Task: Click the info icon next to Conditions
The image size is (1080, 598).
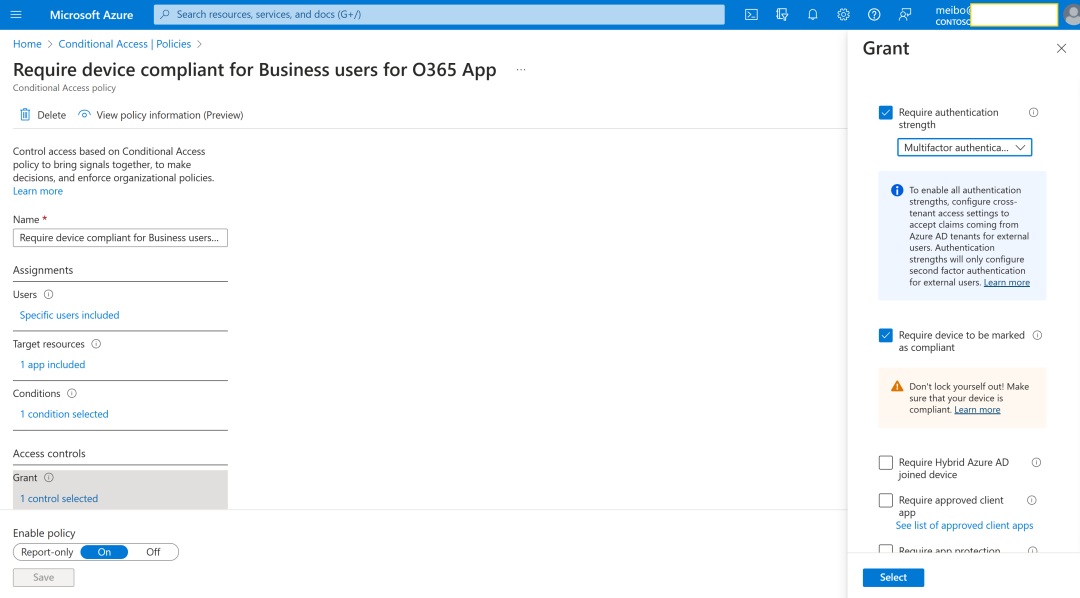Action: (72, 393)
